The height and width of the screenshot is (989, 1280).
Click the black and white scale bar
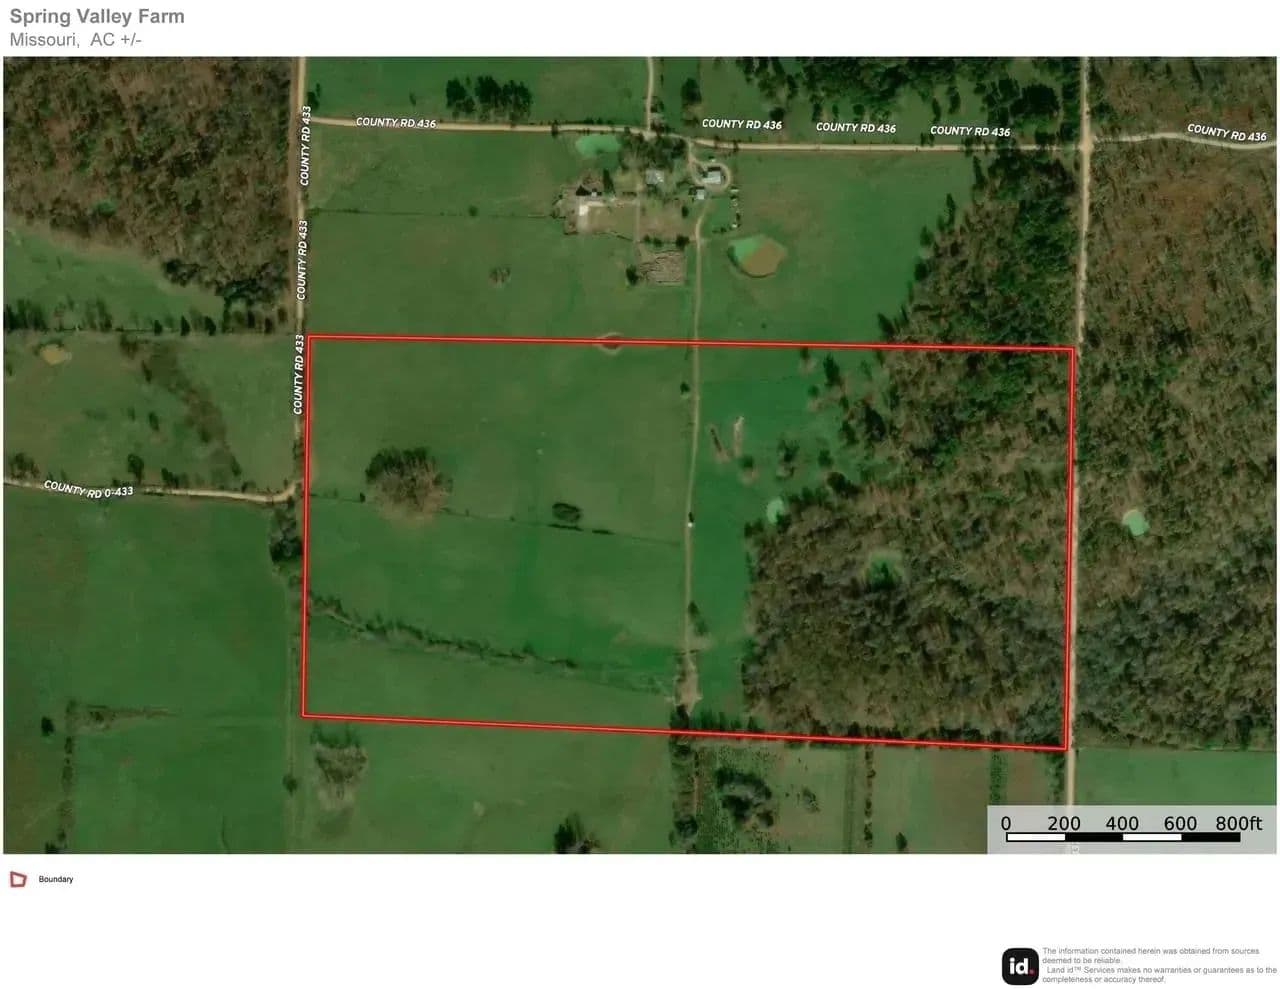(1122, 837)
